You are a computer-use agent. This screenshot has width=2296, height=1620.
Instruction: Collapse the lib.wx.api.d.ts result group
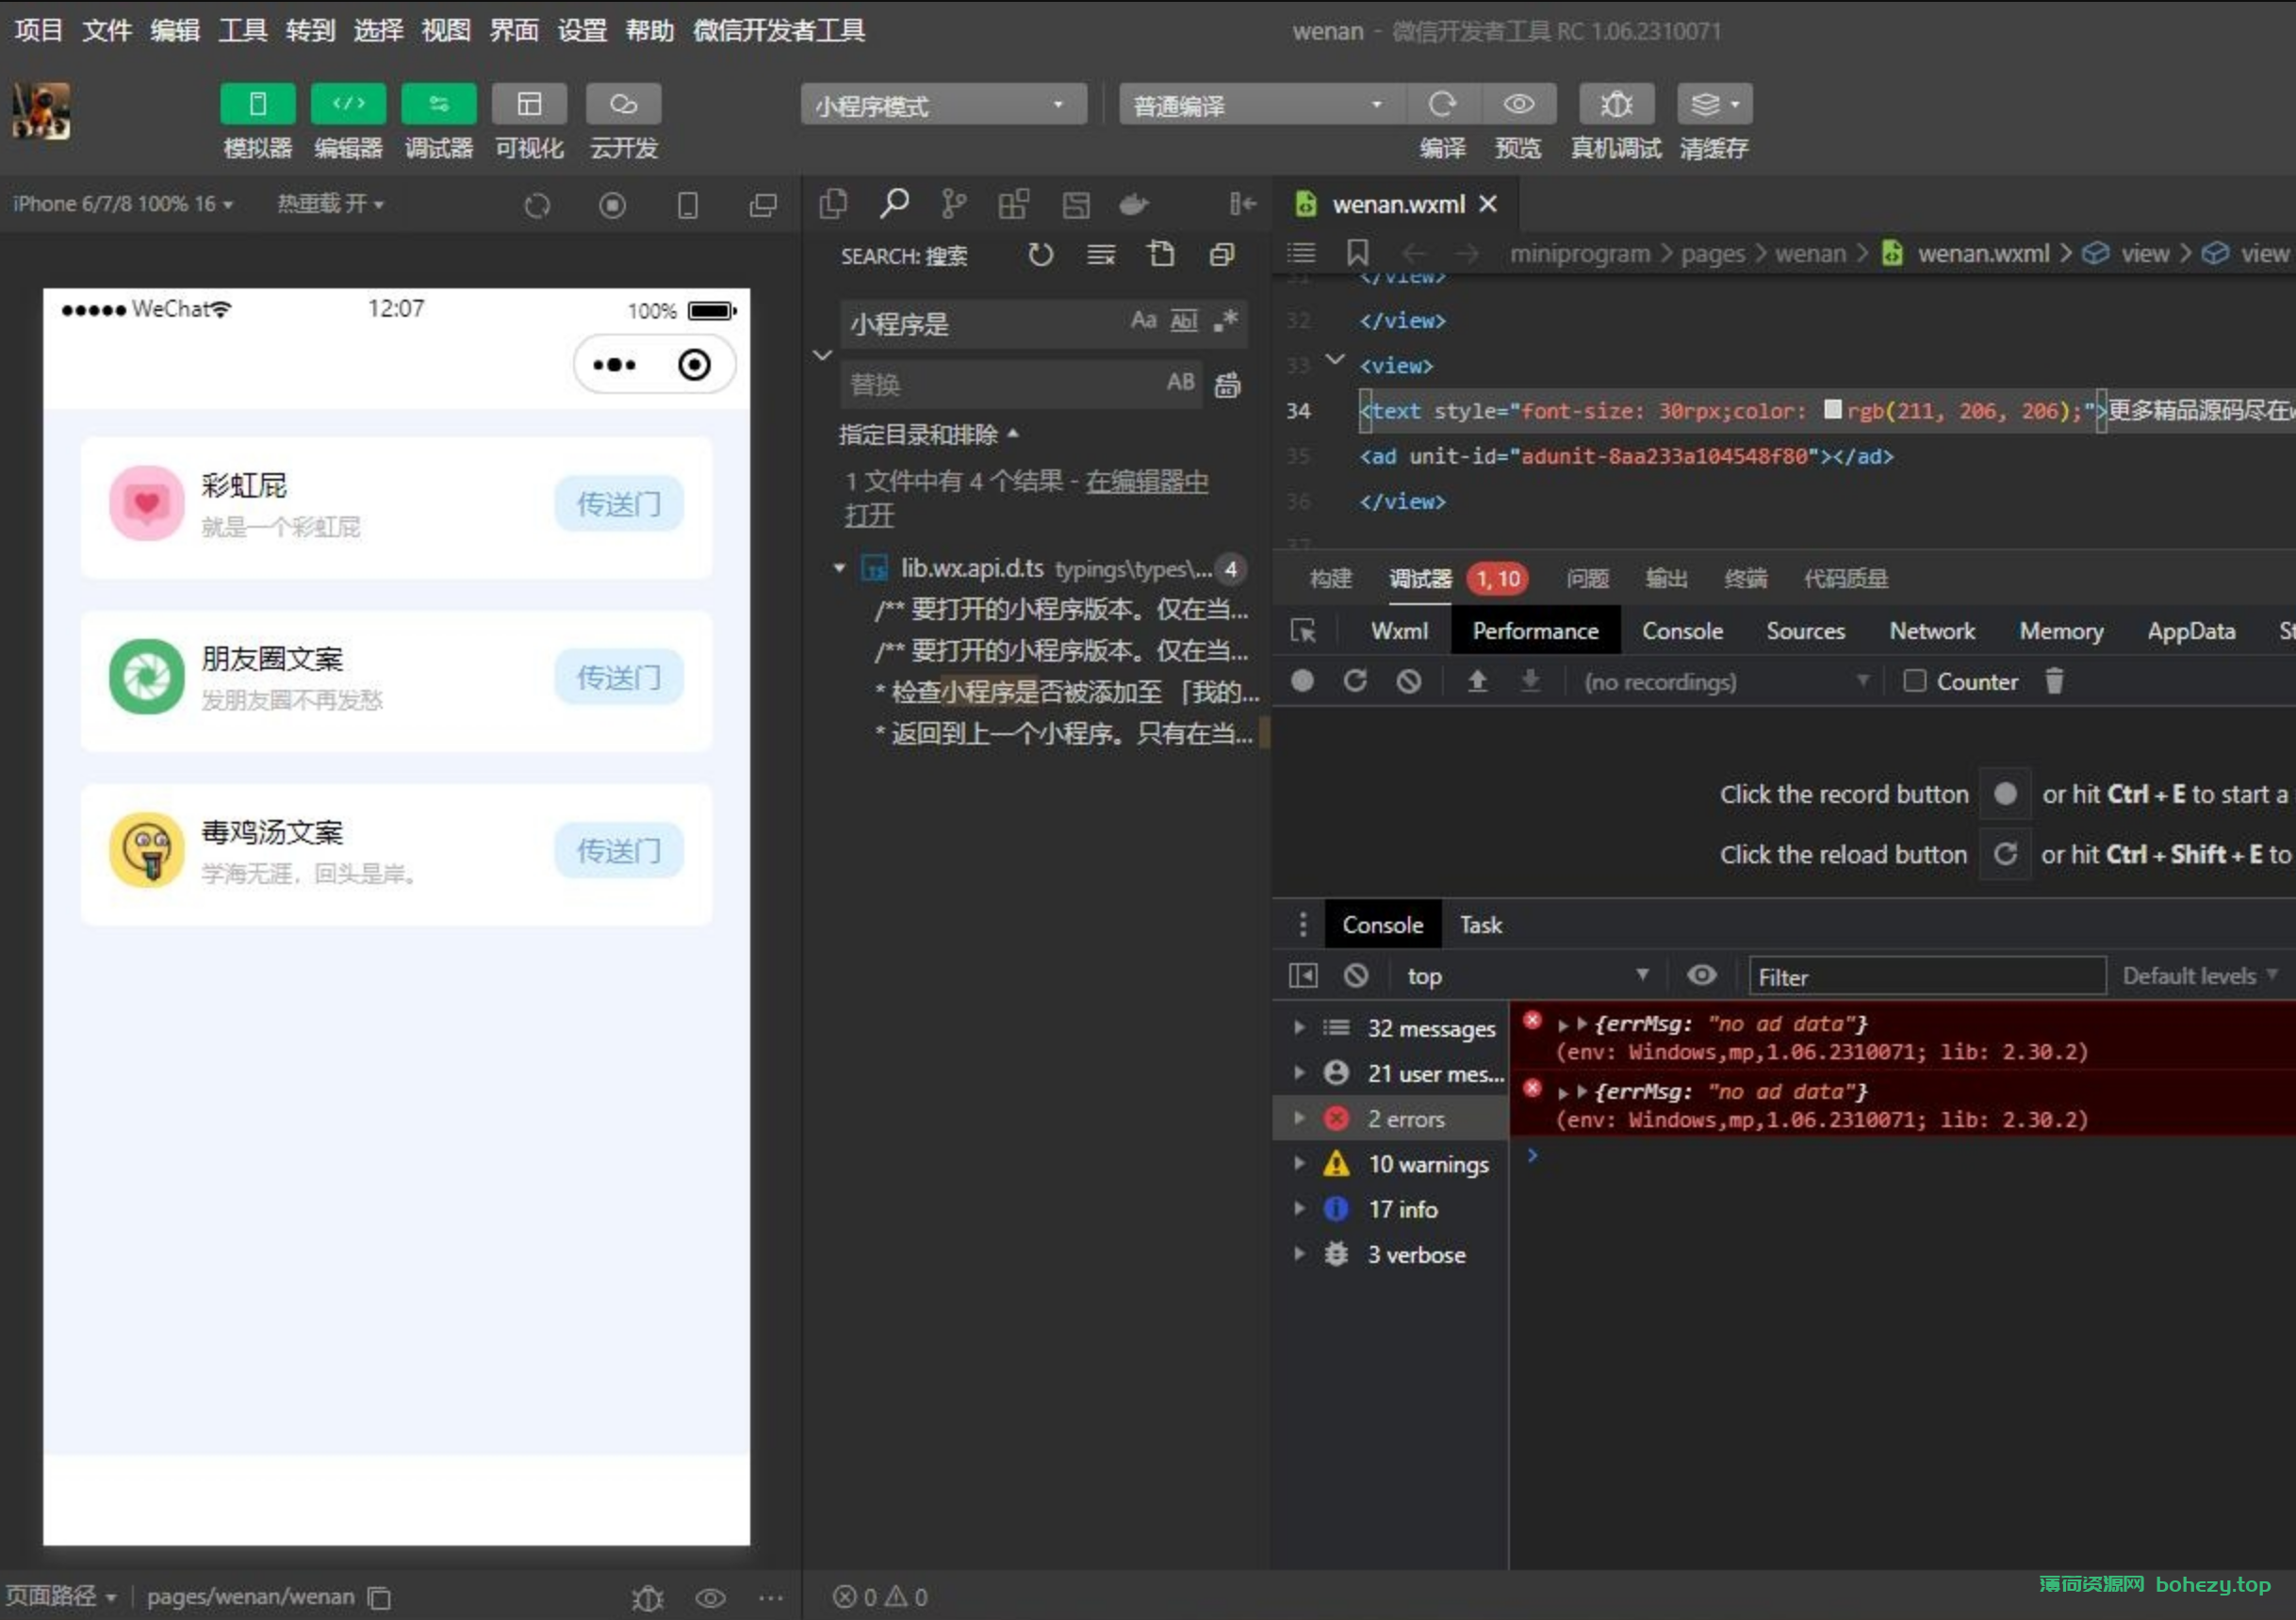point(839,569)
